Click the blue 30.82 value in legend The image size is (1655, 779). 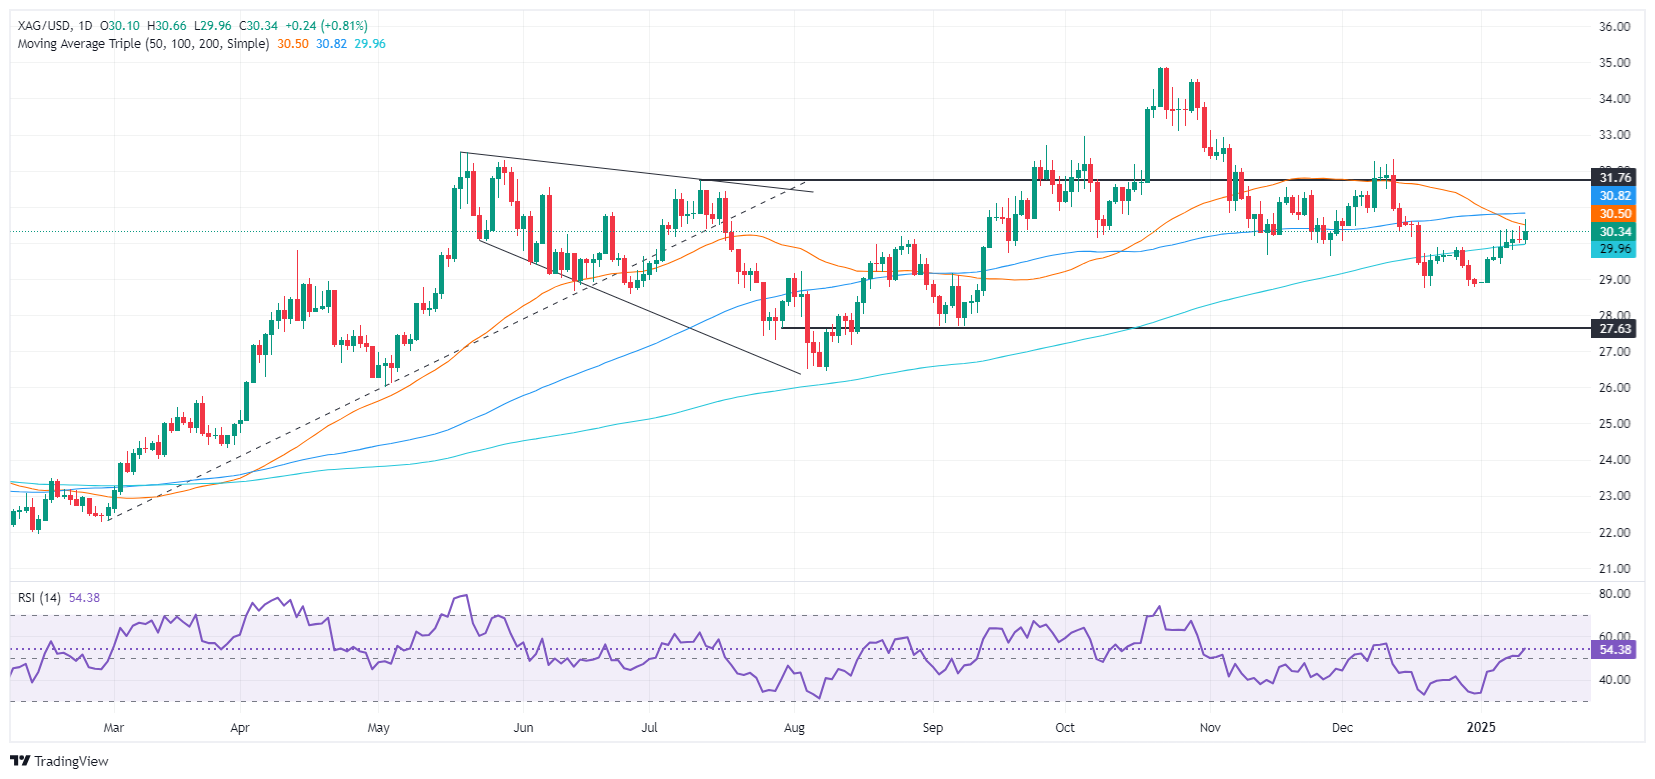(x=332, y=44)
